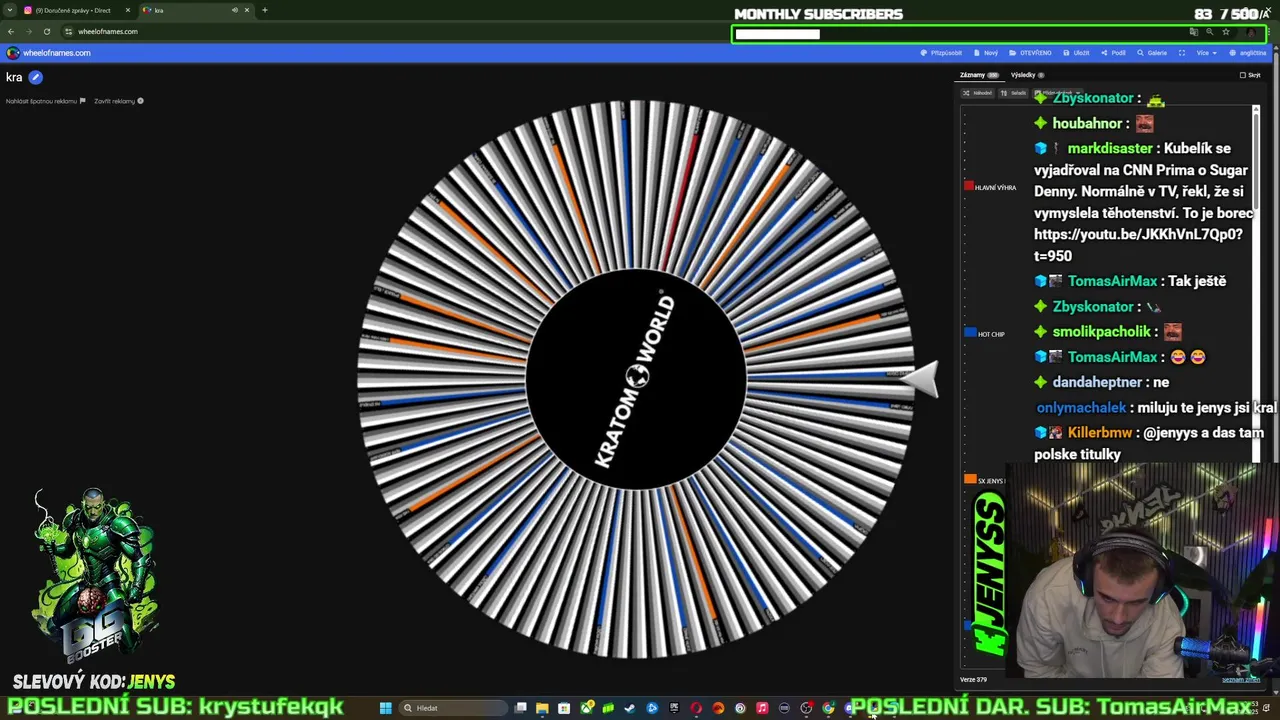The height and width of the screenshot is (720, 1280).
Task: Open Apple Music from the taskbar
Action: click(x=762, y=708)
